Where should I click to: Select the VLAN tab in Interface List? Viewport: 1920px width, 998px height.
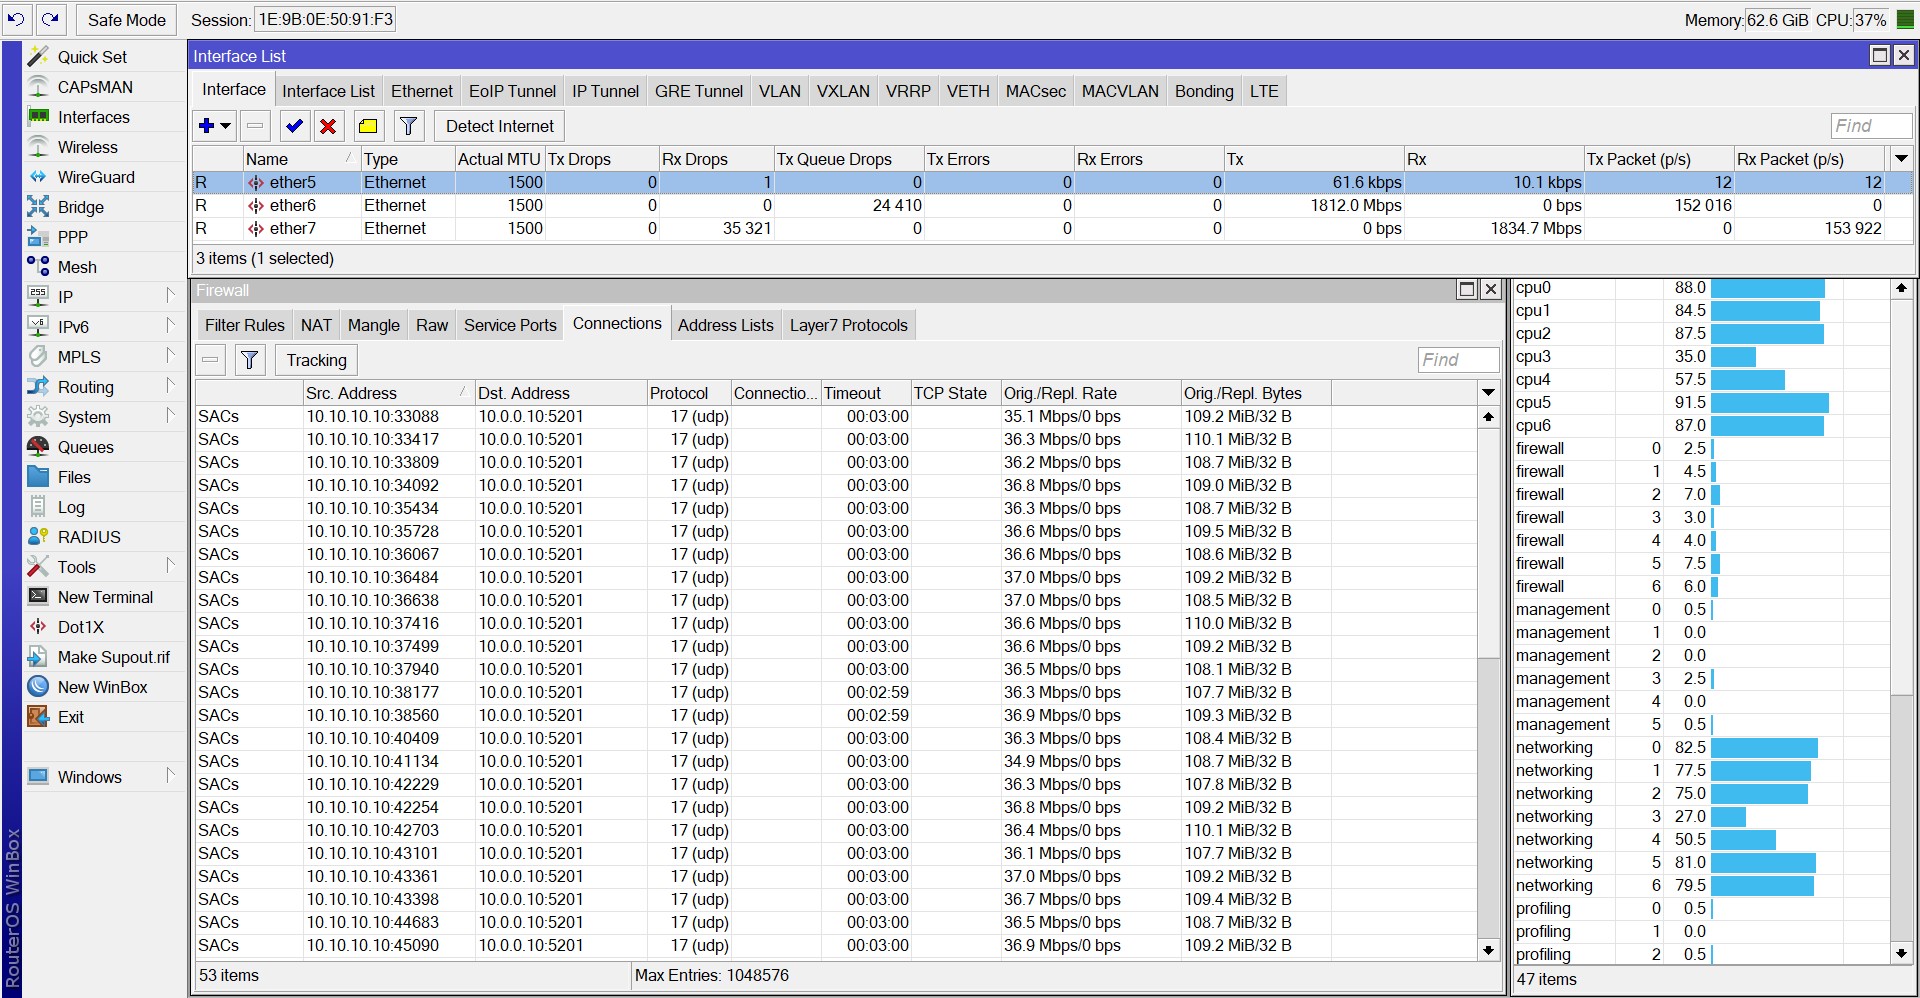779,91
